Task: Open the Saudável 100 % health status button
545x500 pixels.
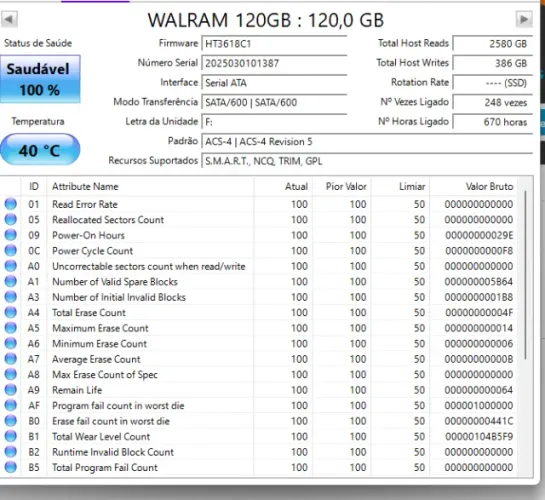Action: tap(40, 79)
